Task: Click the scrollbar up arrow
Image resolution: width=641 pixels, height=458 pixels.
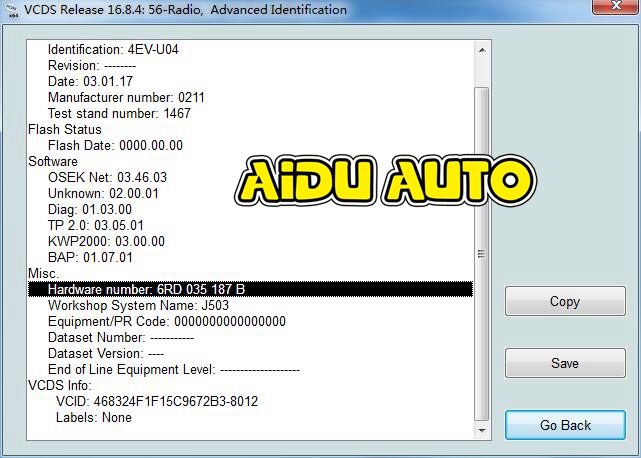Action: (x=483, y=49)
